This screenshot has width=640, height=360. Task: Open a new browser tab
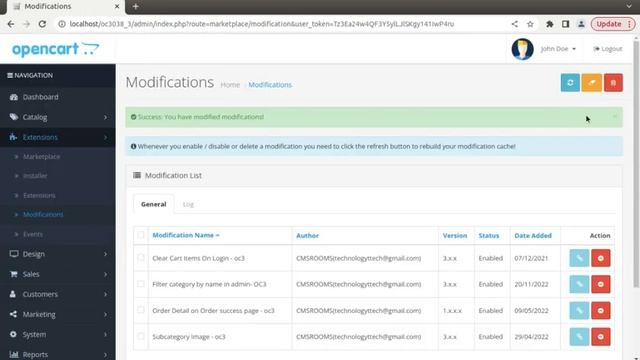(x=136, y=7)
